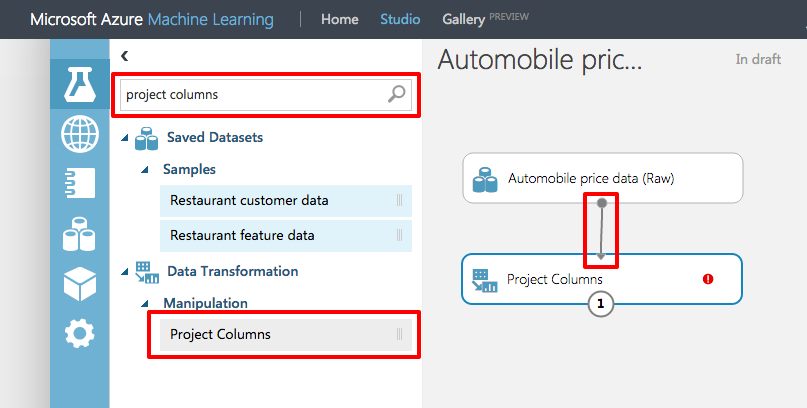Viewport: 807px width, 408px height.
Task: Collapse the Manipulation subcategory
Action: [145, 303]
